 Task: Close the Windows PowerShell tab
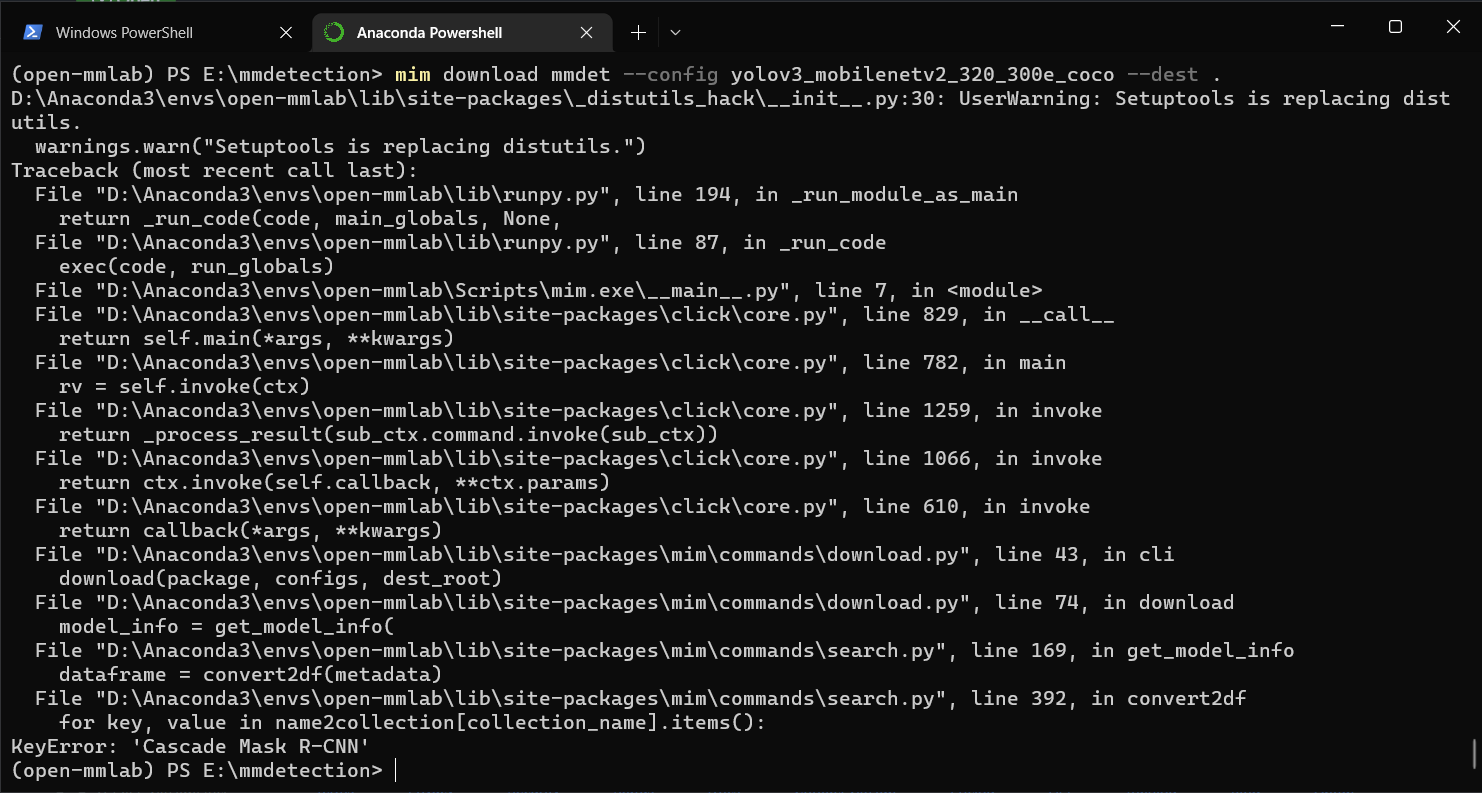click(x=286, y=31)
